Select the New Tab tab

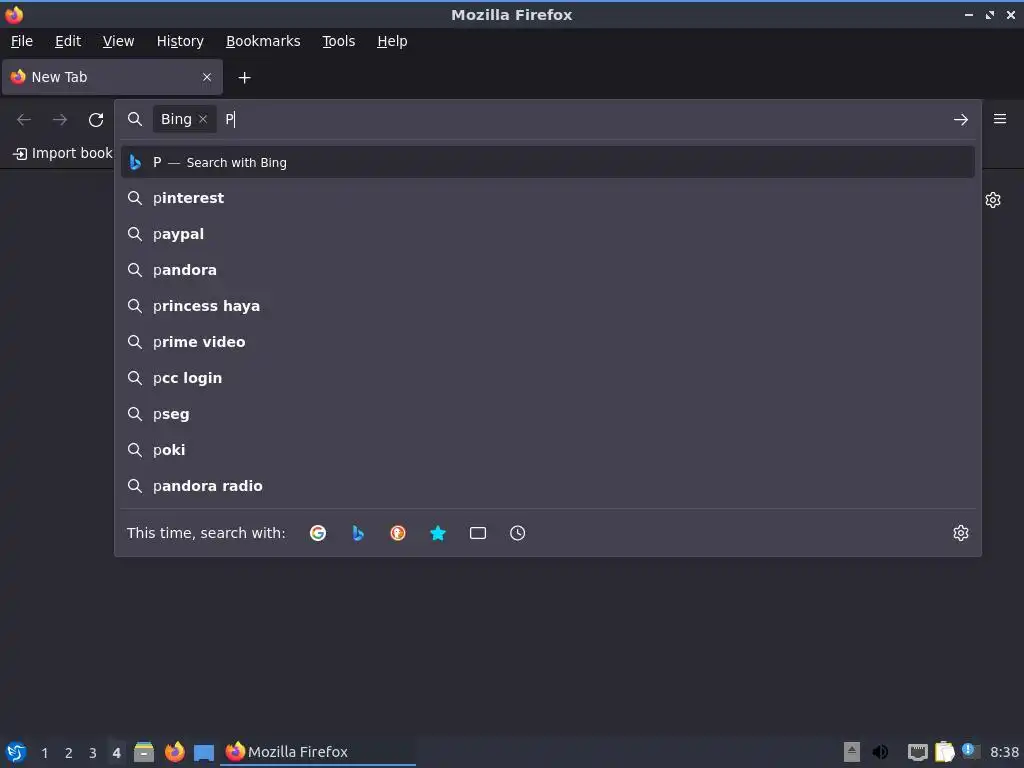pos(112,77)
